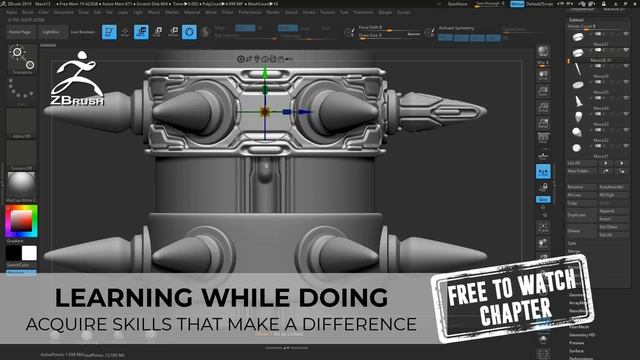Click the AutoReorder button
This screenshot has width=640, height=360.
click(x=613, y=187)
